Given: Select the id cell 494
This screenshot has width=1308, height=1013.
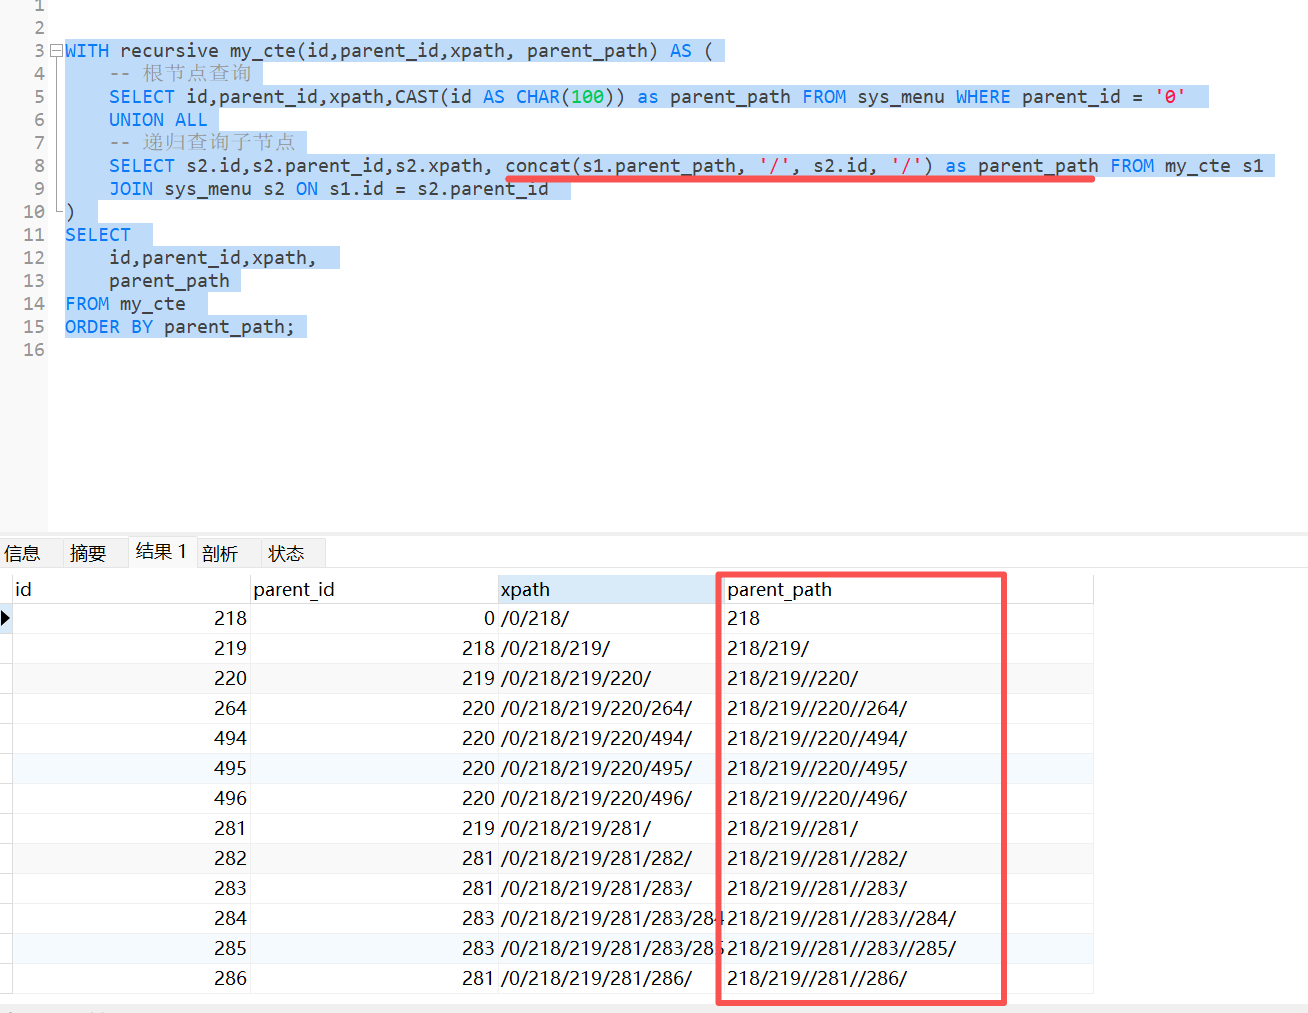Looking at the screenshot, I should click(x=131, y=738).
